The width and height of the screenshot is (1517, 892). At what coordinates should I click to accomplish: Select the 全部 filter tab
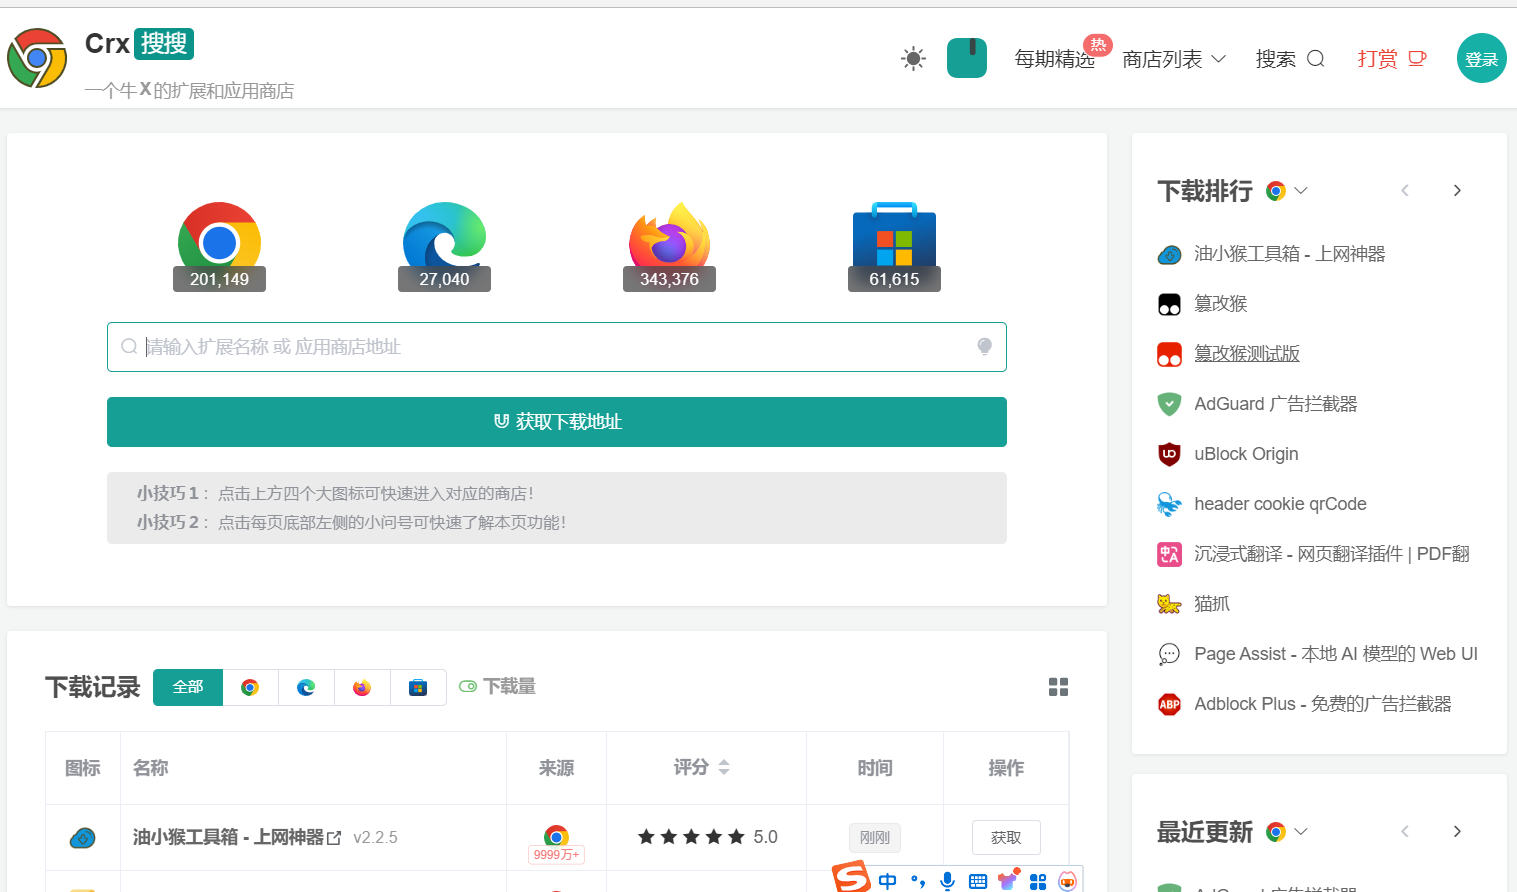[188, 687]
